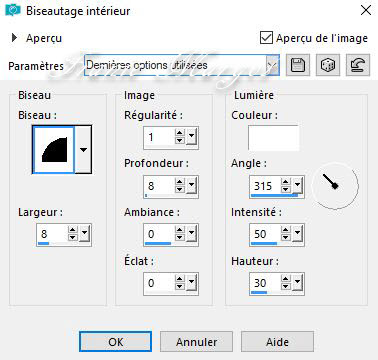Decrease Profondeur value with the down arrow
378x360 pixels.
[x=180, y=189]
